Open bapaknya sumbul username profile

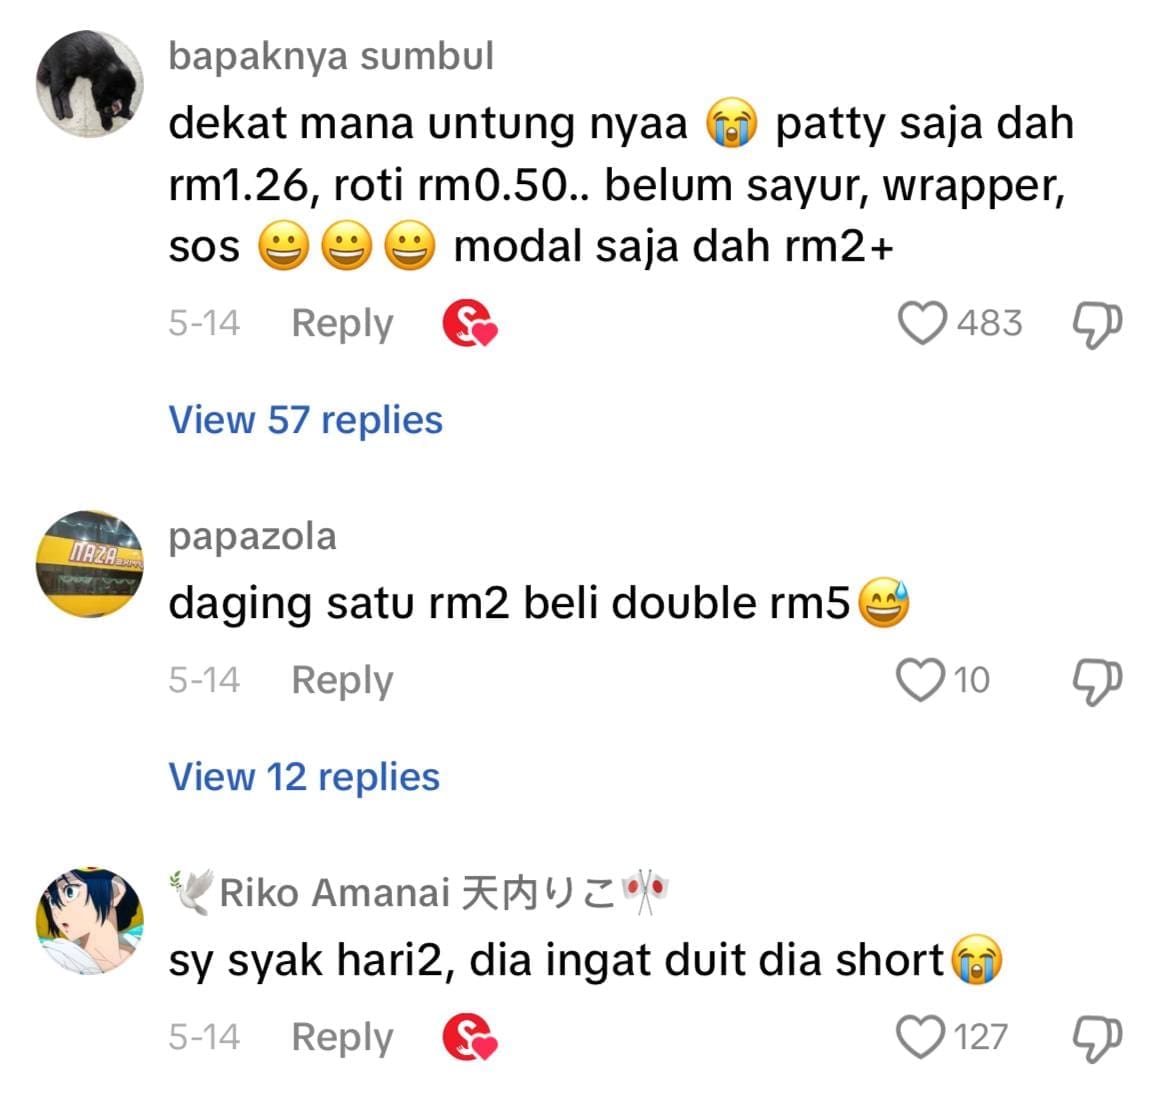click(x=331, y=57)
